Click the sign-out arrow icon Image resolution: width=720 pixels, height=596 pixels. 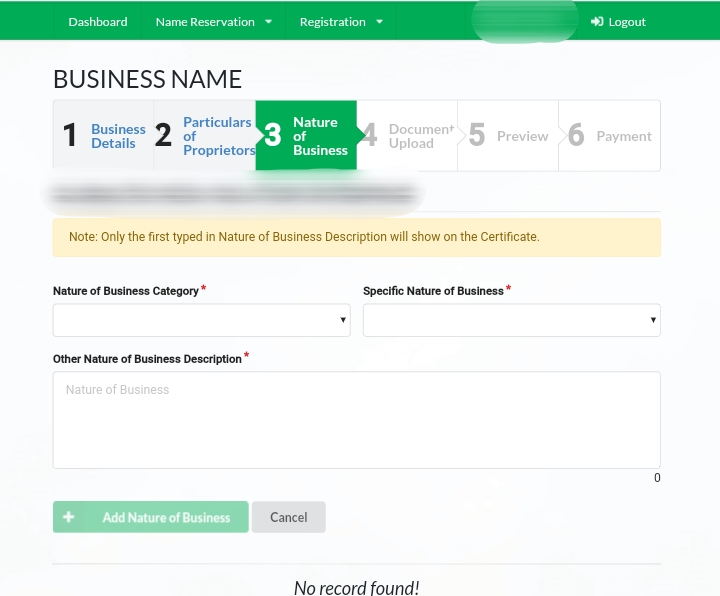point(597,22)
